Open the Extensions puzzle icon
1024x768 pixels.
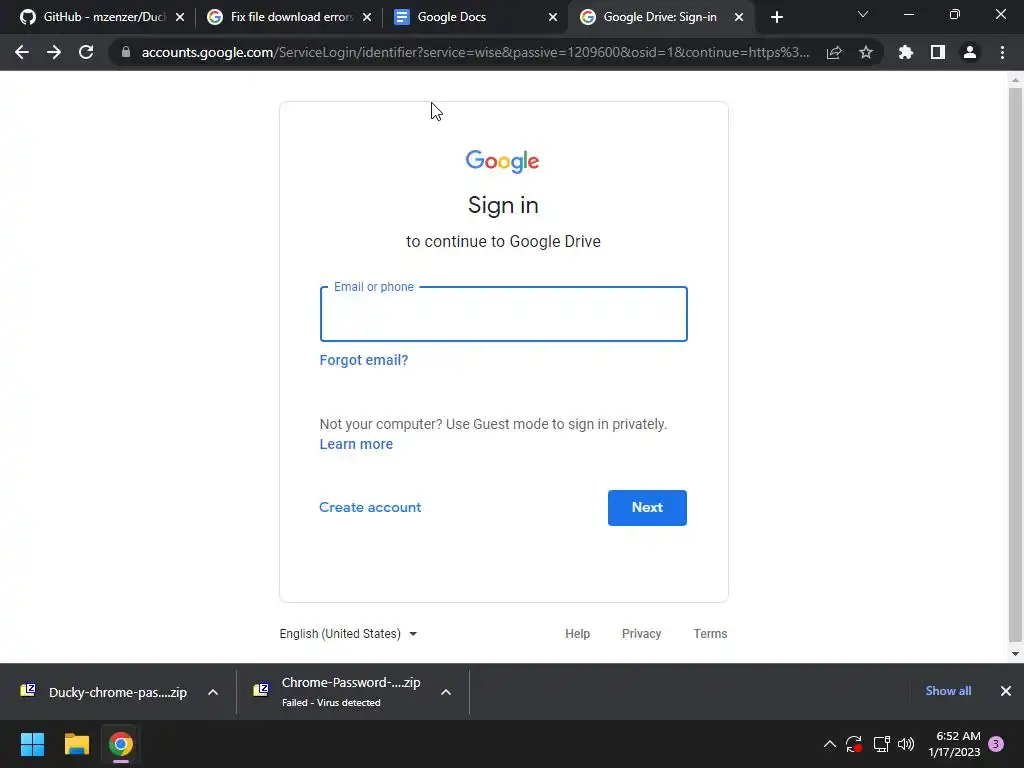pos(906,52)
